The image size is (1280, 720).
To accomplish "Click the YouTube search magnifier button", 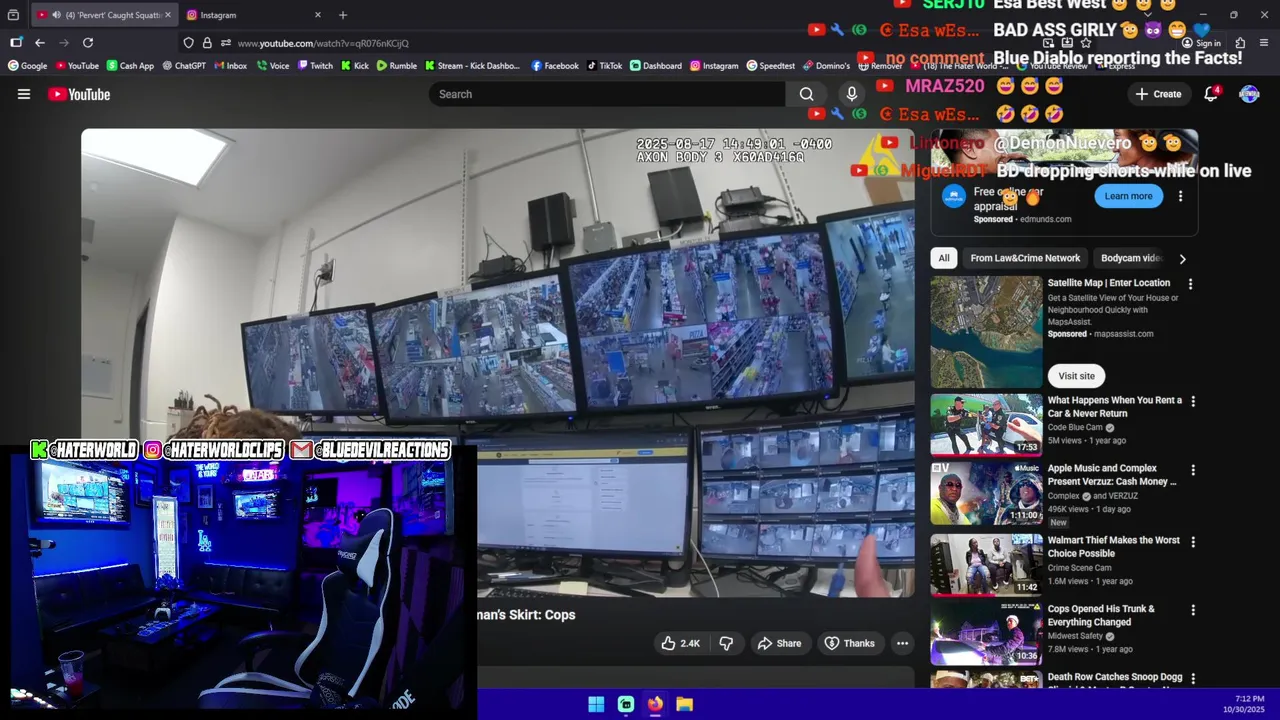I will coord(806,94).
